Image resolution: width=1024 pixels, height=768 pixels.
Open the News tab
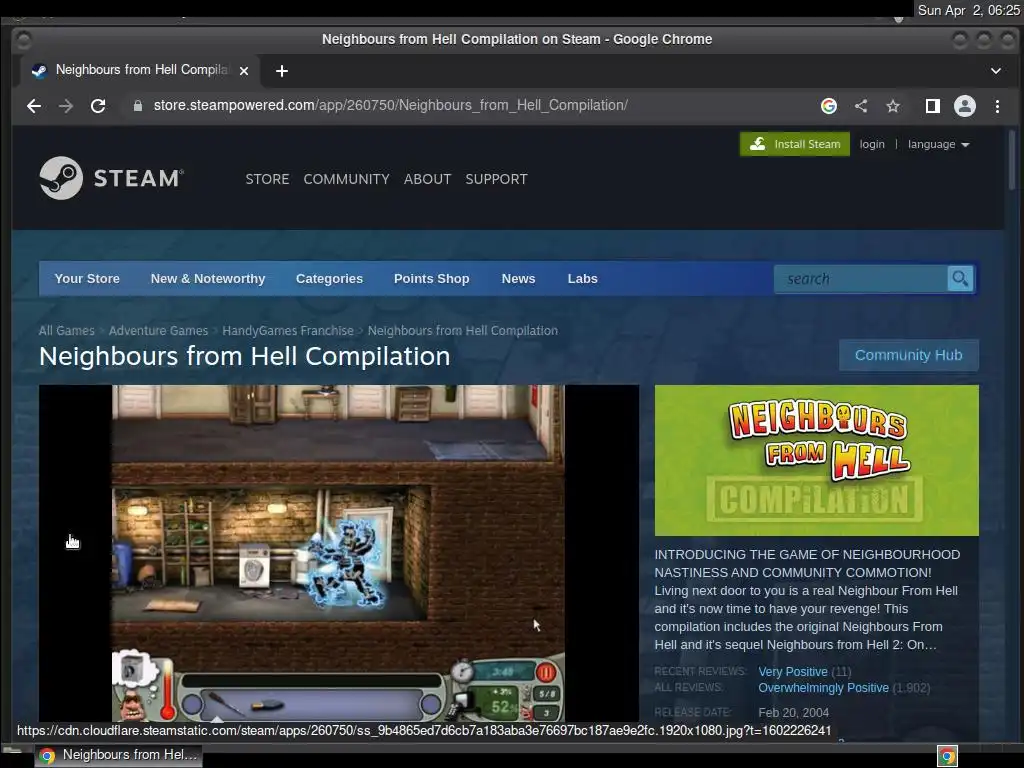pyautogui.click(x=519, y=279)
